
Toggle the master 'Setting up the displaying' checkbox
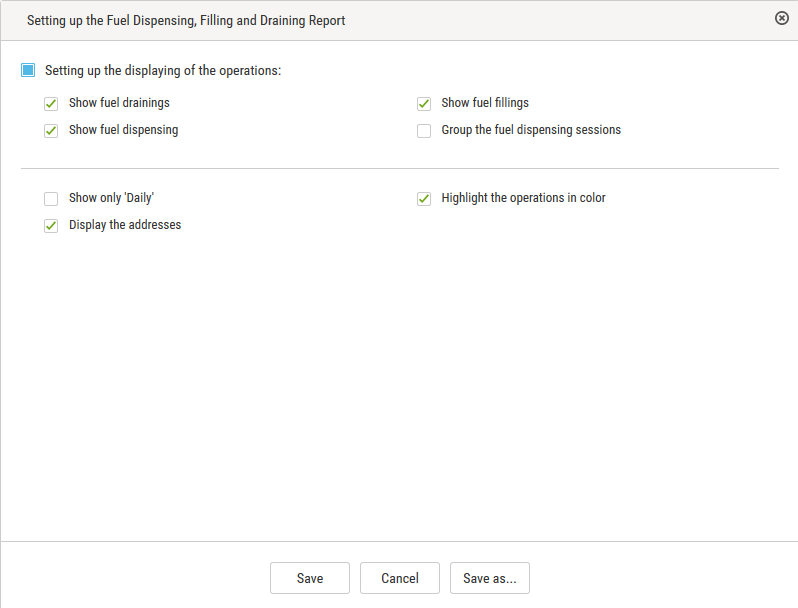[x=28, y=70]
